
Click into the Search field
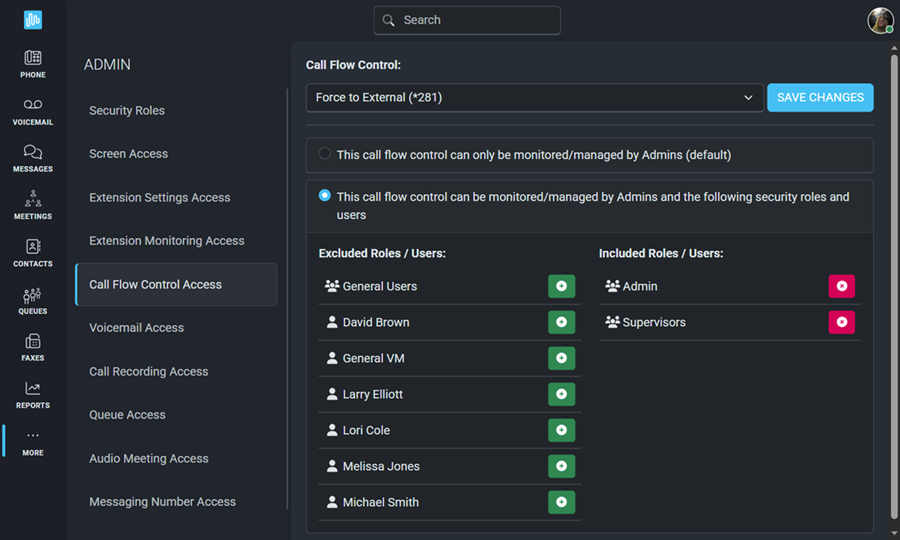[x=467, y=20]
